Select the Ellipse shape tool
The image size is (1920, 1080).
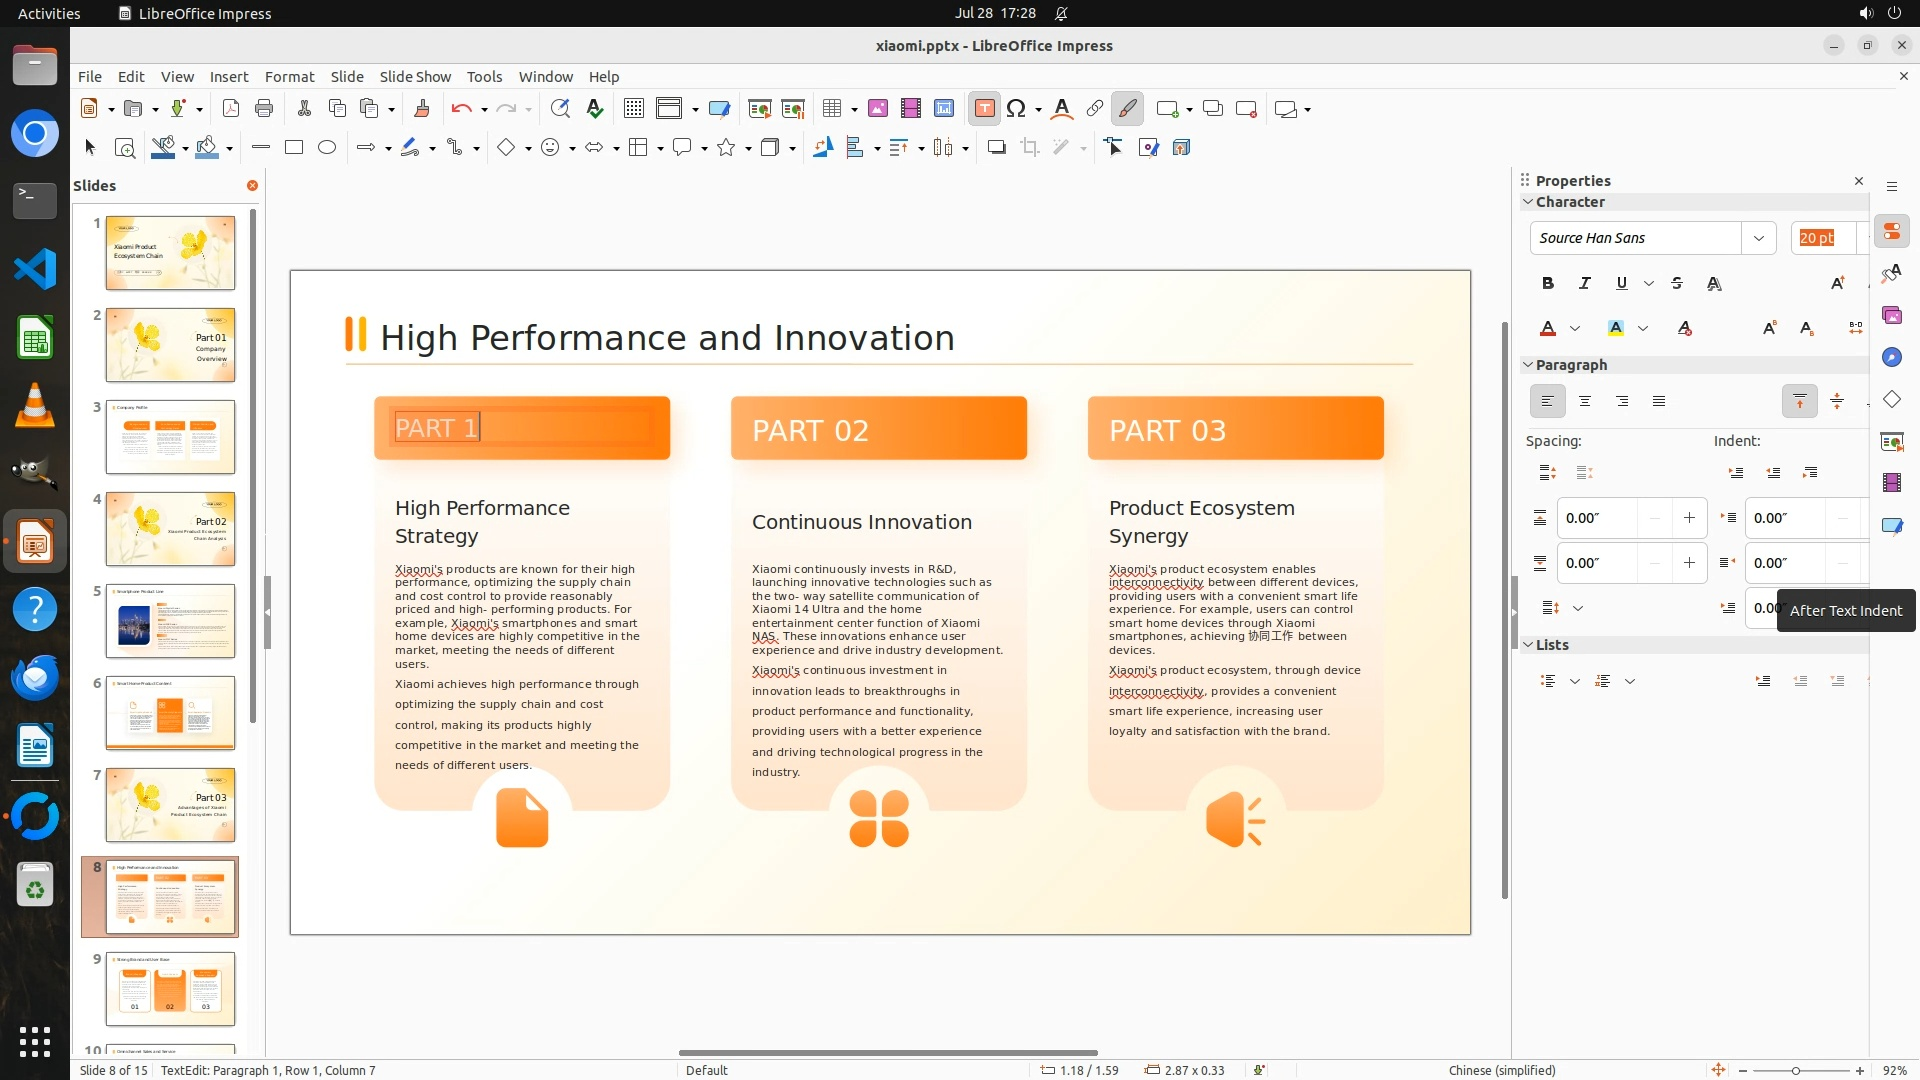(327, 148)
